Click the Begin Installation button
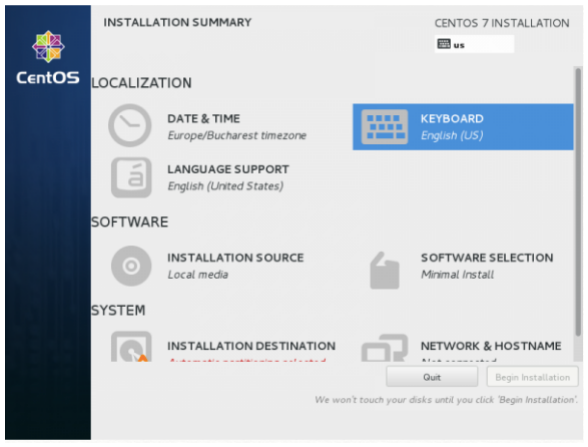This screenshot has height=447, width=588. point(532,377)
